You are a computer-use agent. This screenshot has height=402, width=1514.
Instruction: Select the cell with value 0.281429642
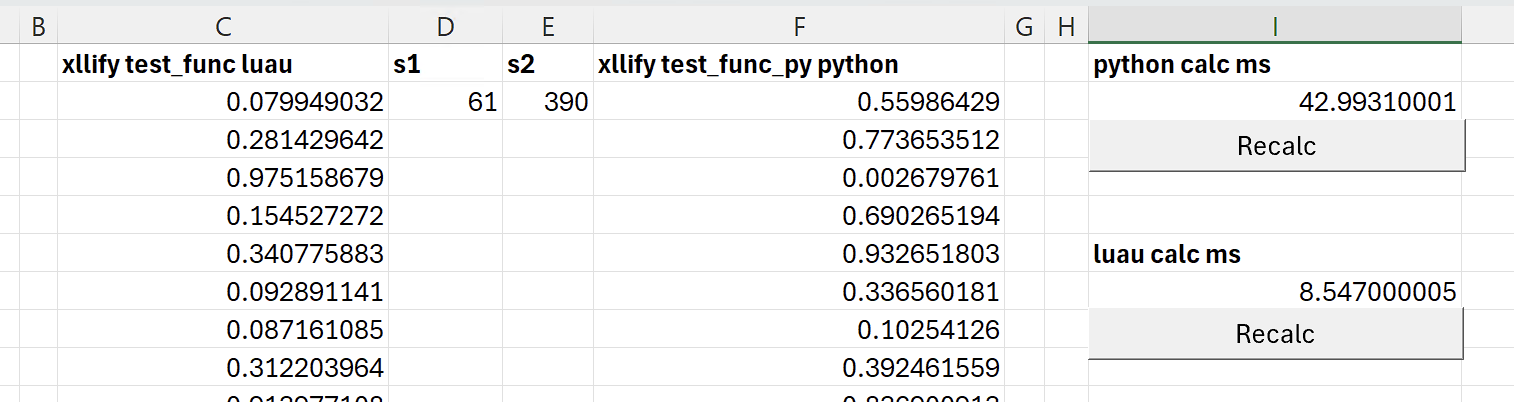click(223, 139)
